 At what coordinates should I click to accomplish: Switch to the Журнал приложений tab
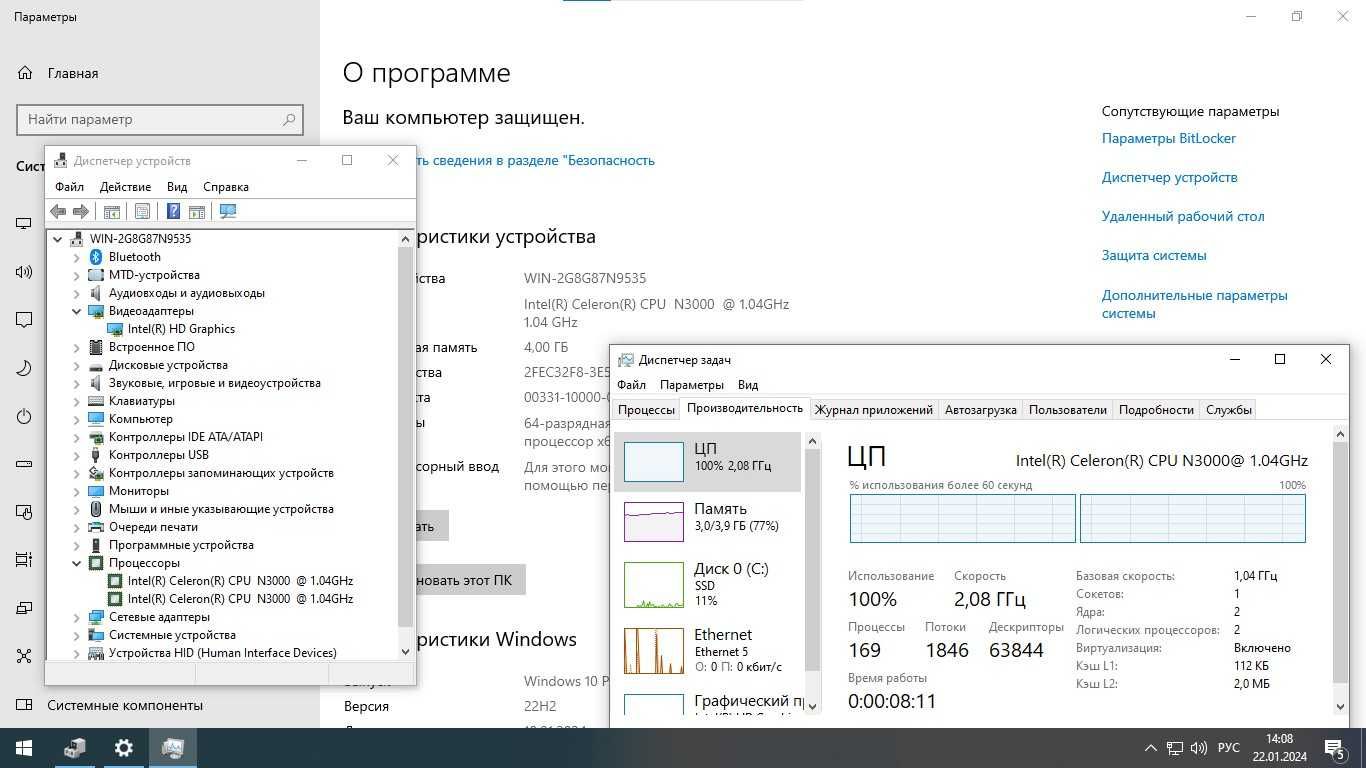[x=874, y=410]
